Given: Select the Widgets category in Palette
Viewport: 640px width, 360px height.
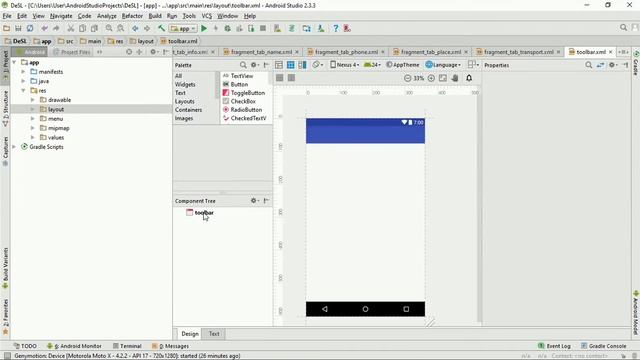Looking at the screenshot, I should 185,84.
